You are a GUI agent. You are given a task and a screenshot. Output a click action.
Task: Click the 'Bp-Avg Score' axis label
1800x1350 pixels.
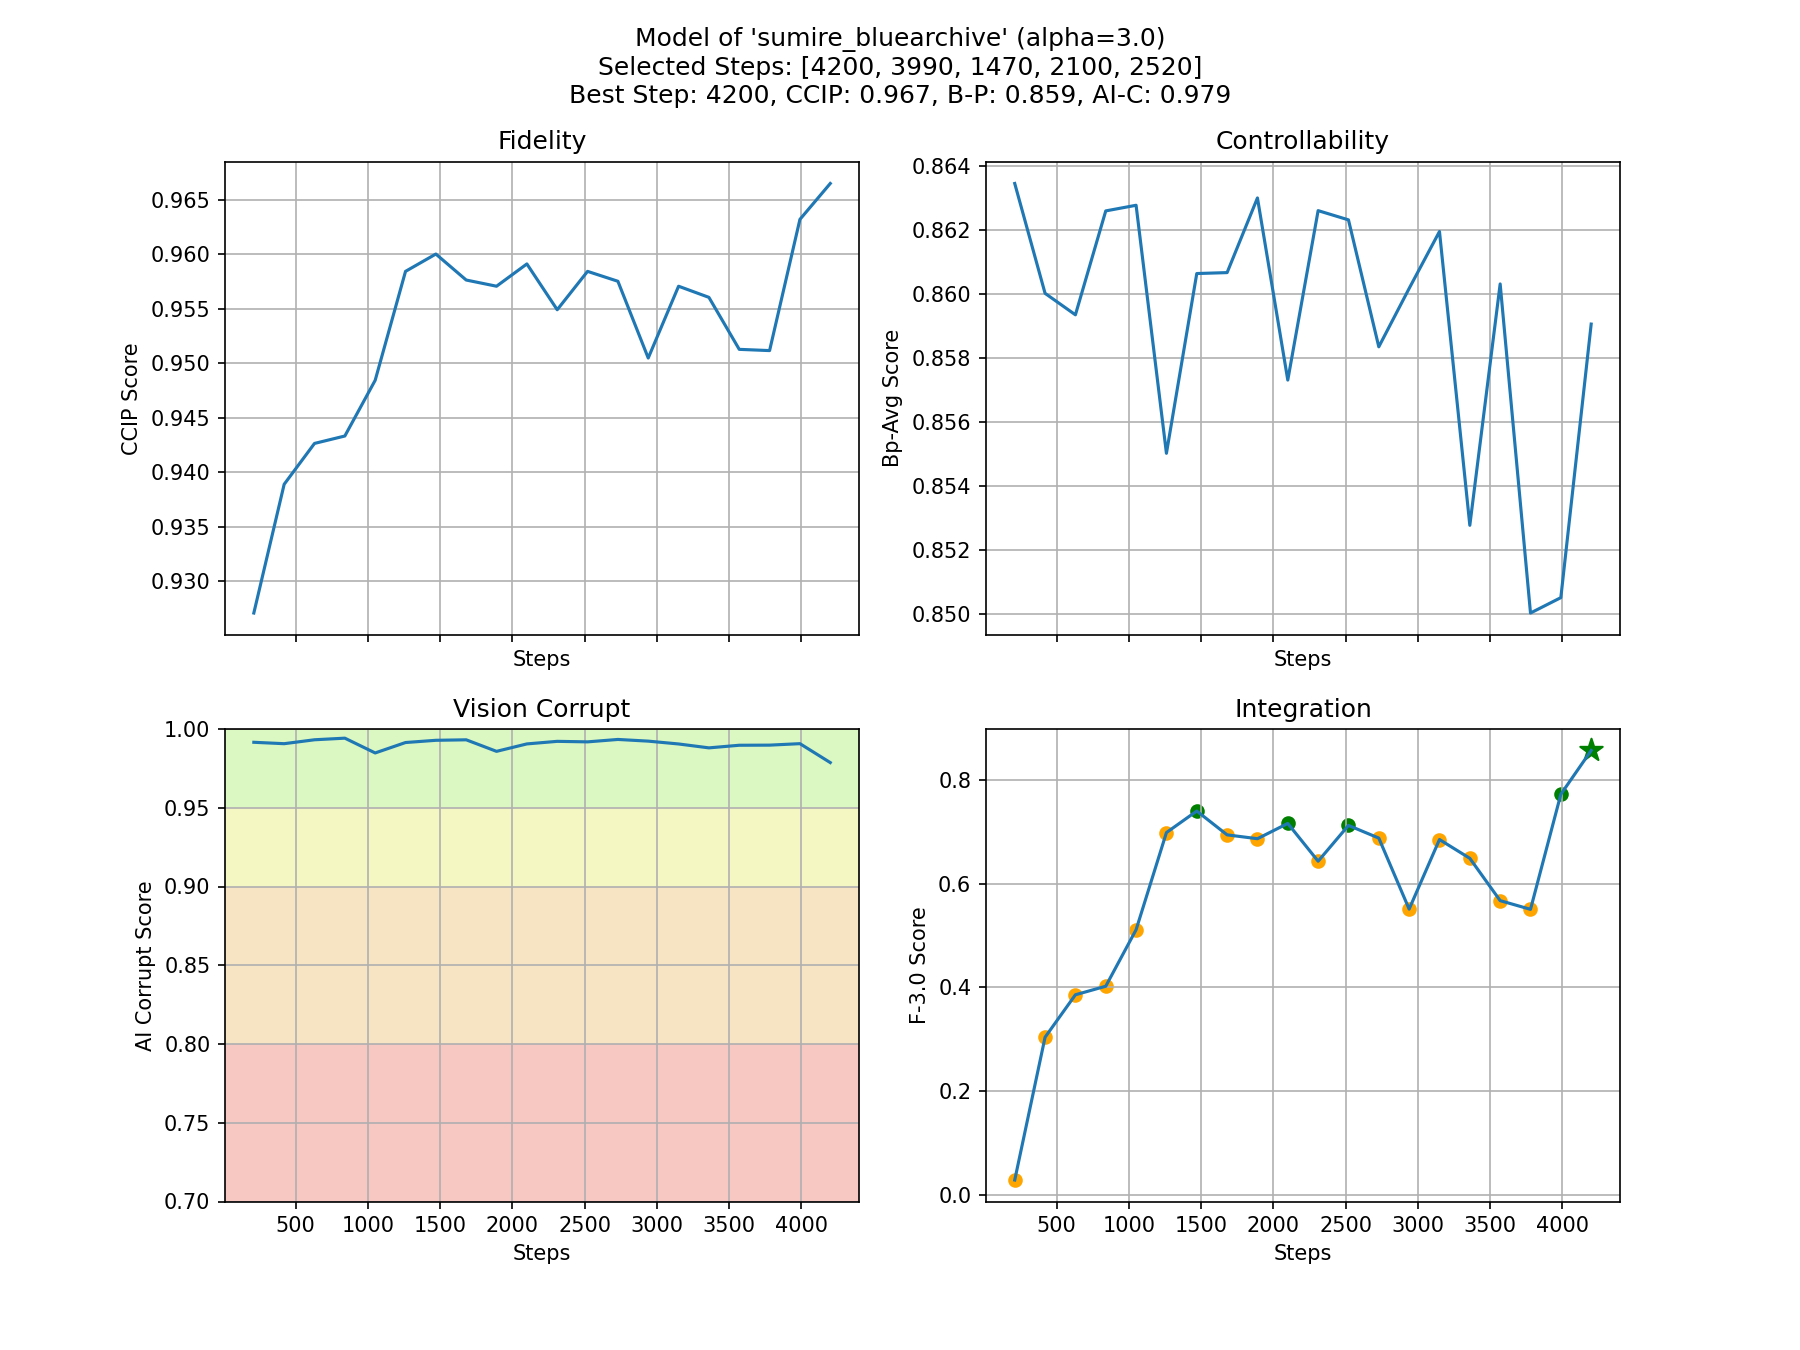click(x=891, y=398)
